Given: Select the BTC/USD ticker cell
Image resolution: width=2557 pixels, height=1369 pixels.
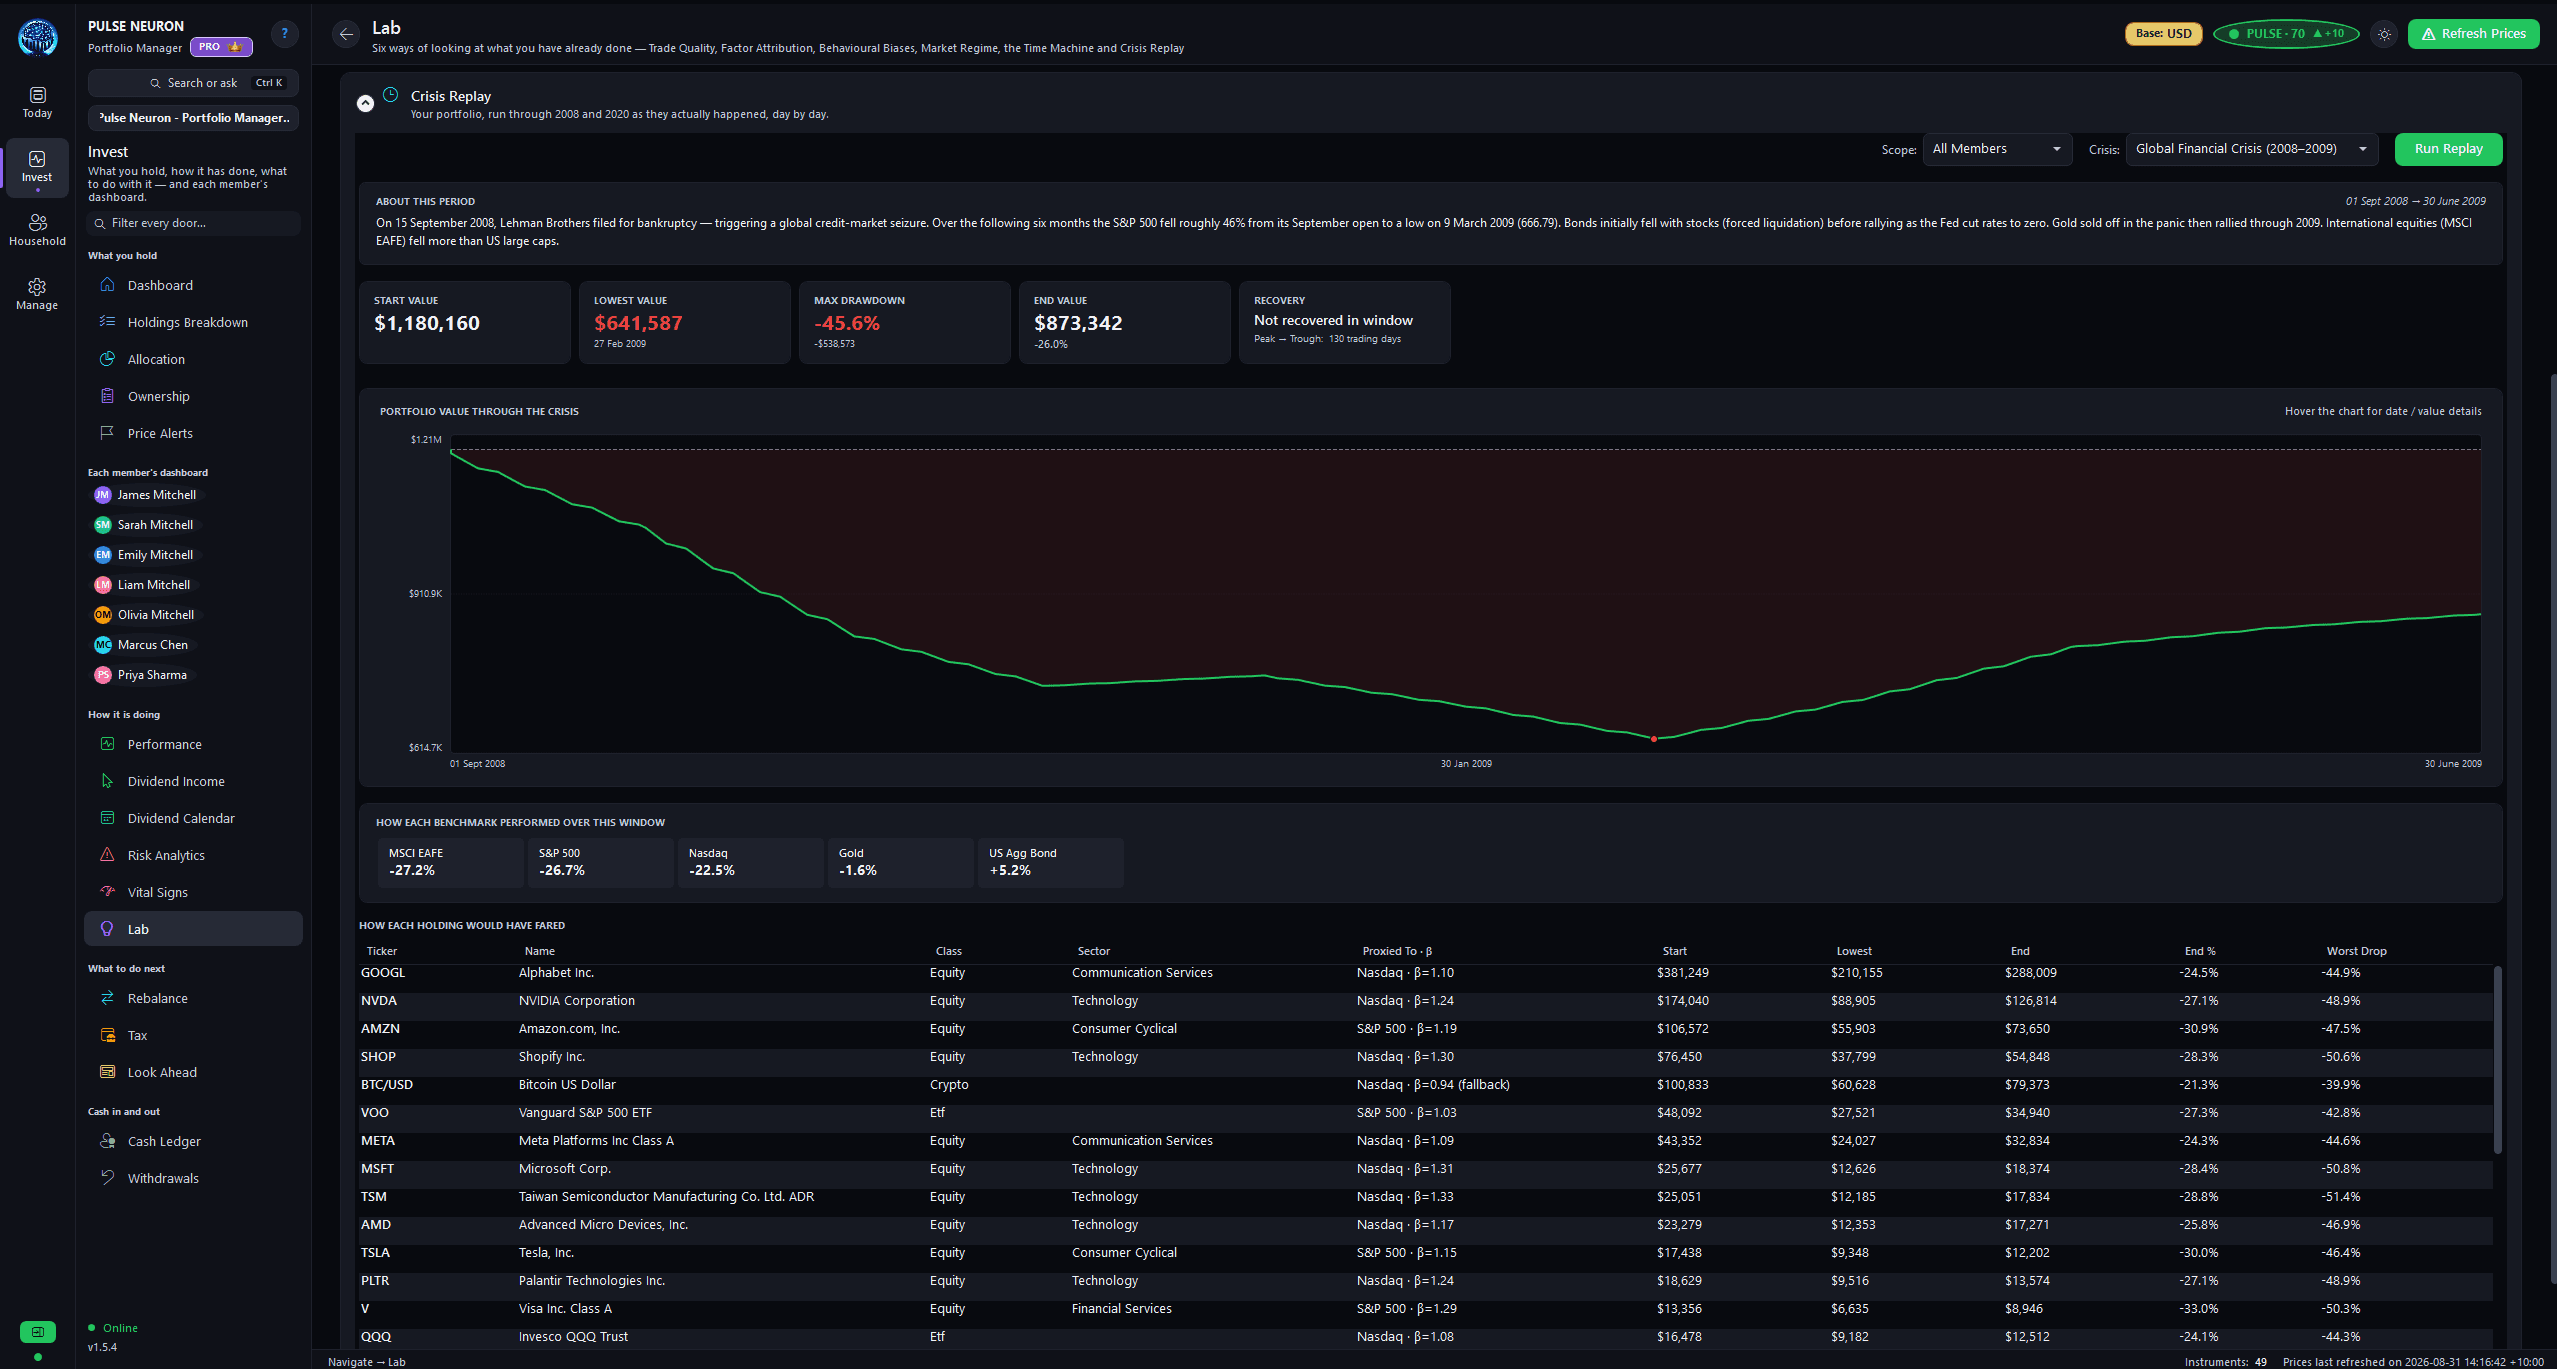Looking at the screenshot, I should (387, 1085).
